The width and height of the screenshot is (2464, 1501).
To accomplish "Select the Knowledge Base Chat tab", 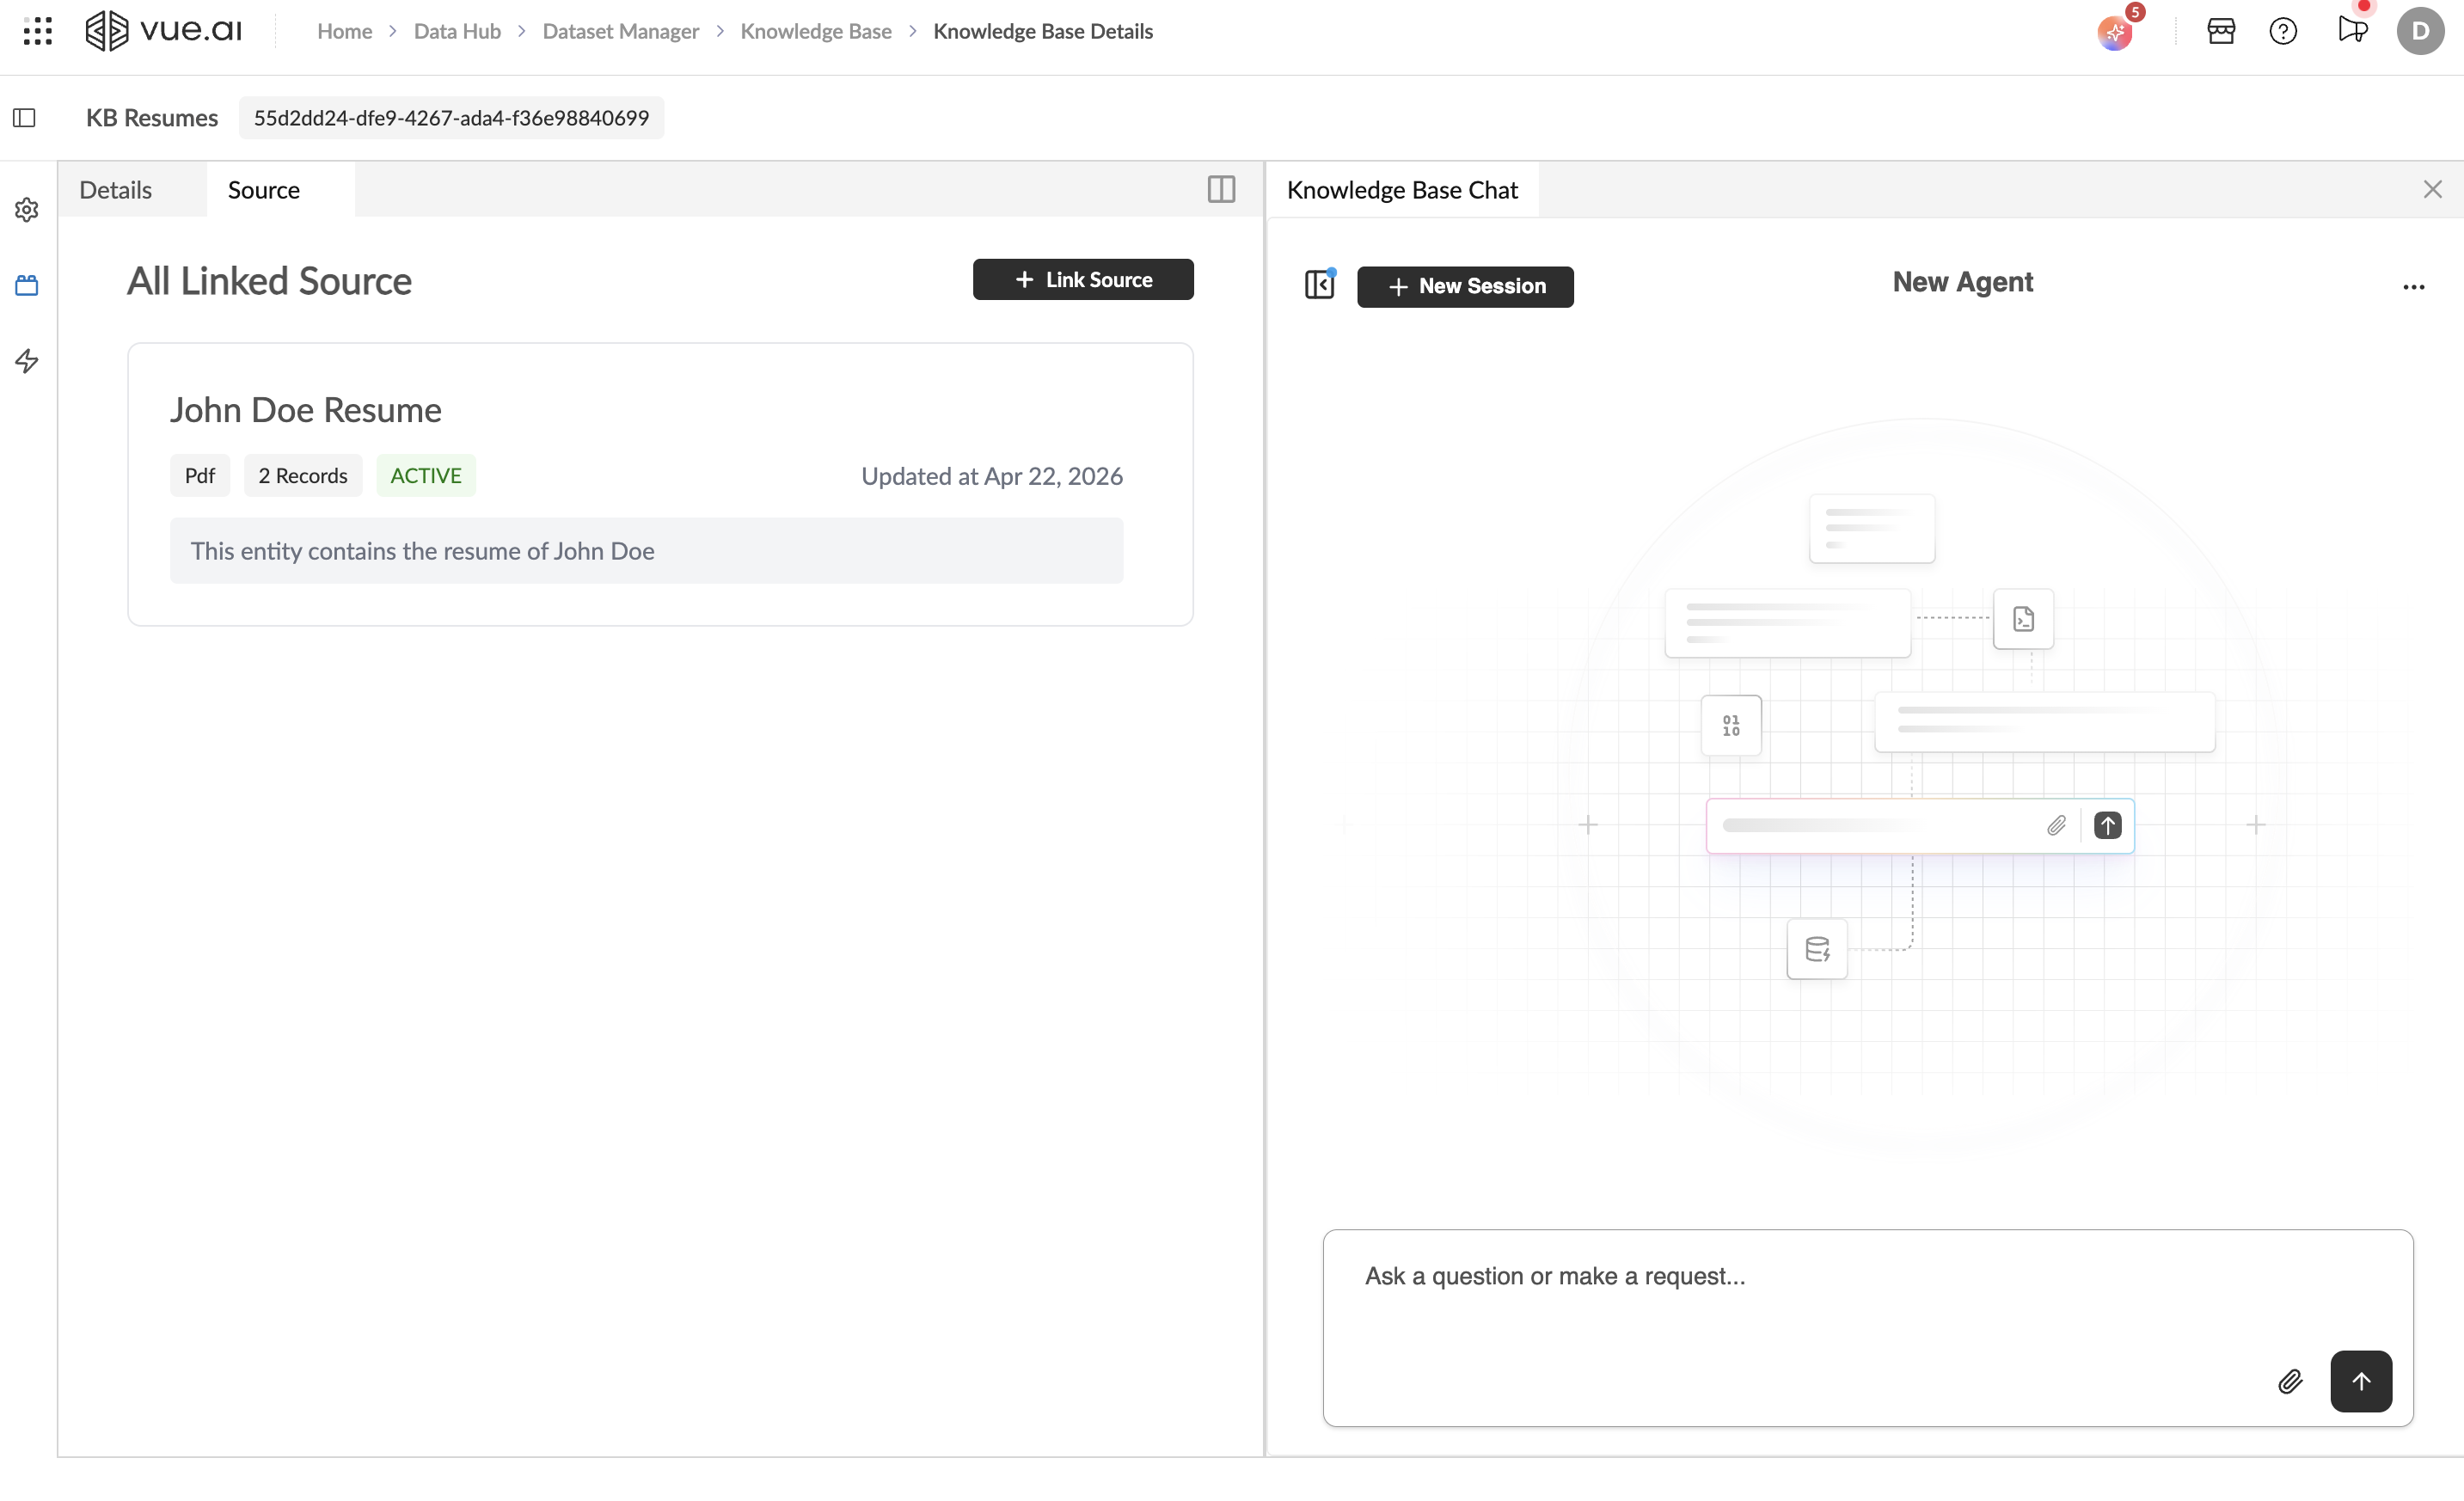I will (1402, 190).
